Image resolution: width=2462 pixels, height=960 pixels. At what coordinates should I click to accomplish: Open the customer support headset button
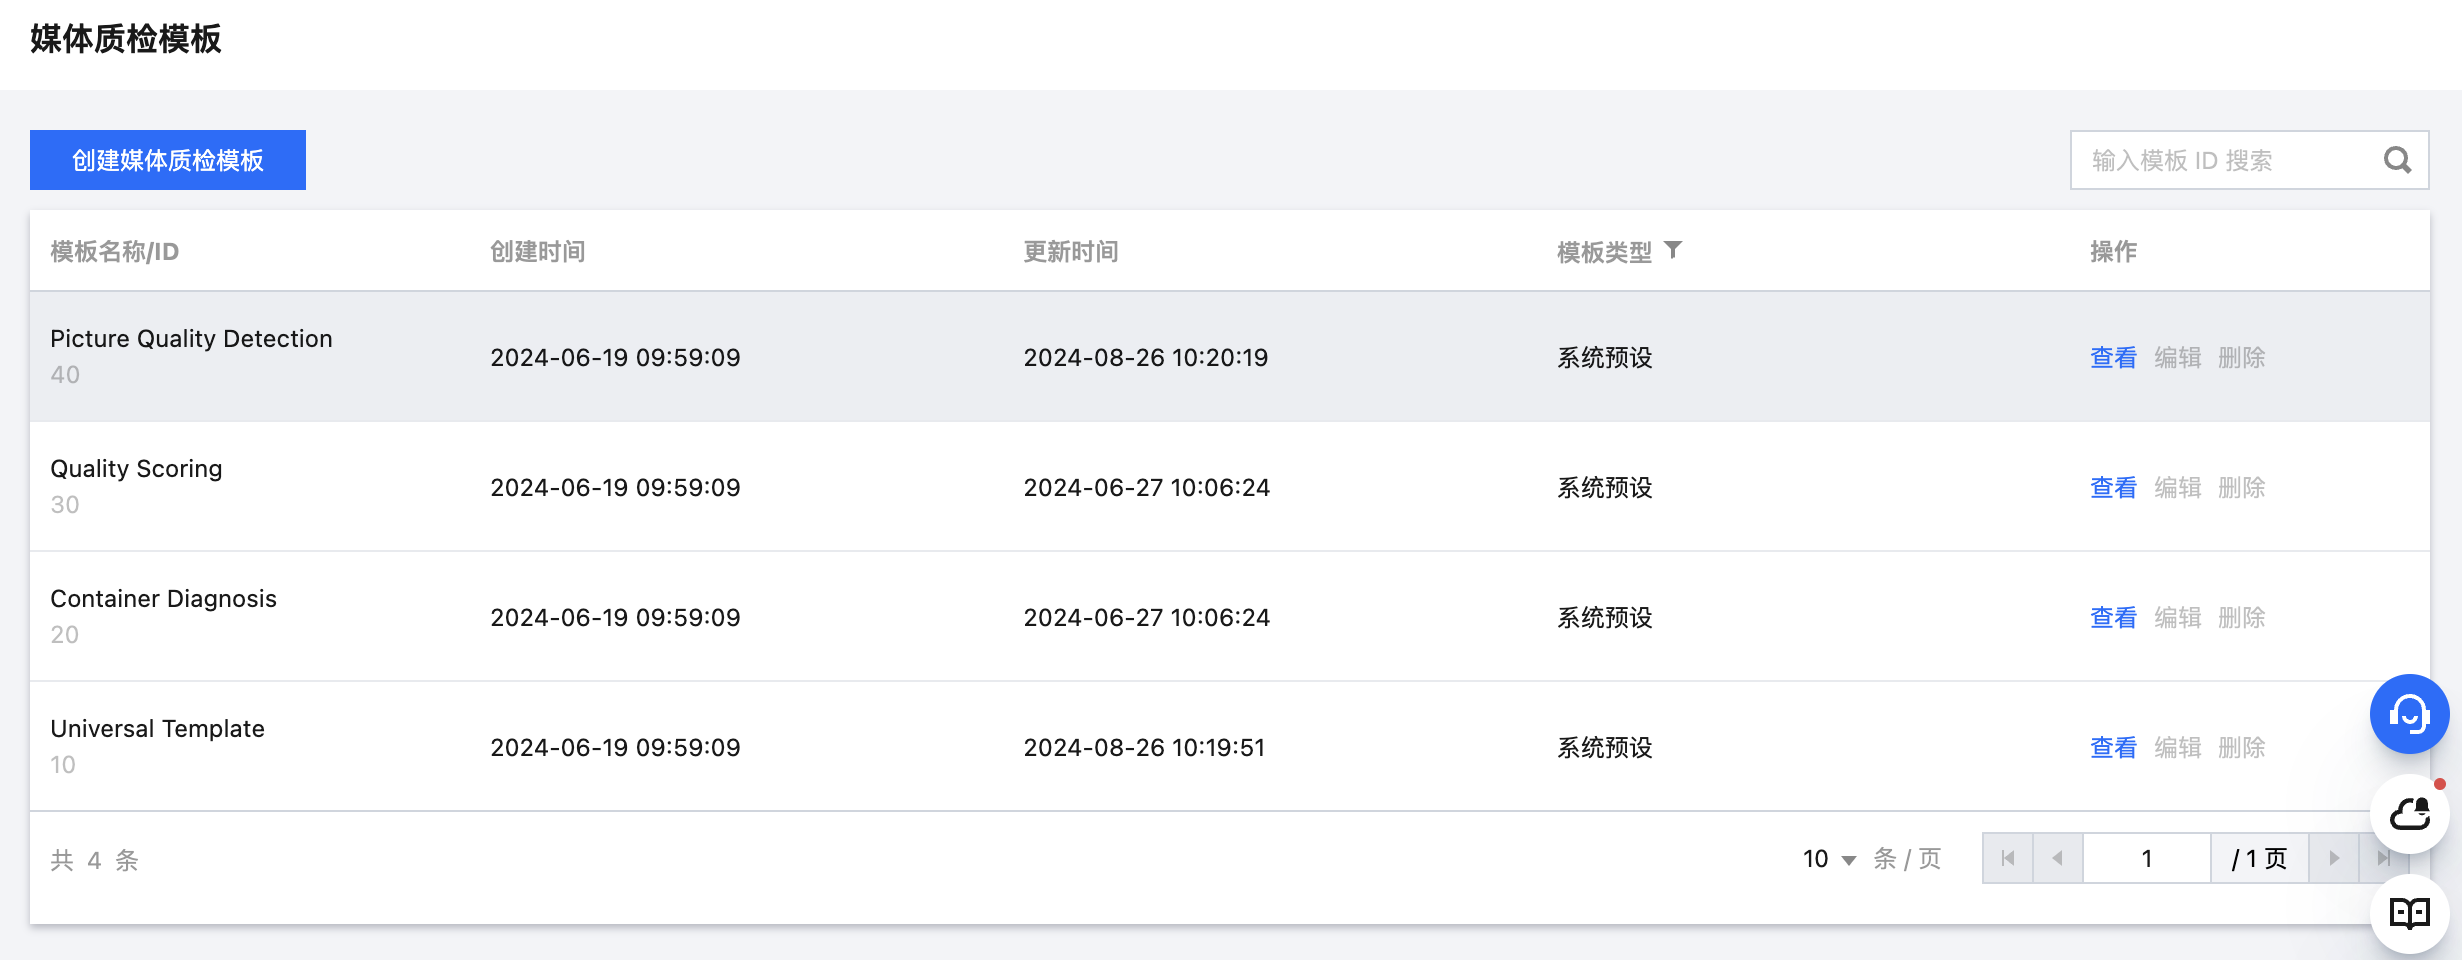tap(2409, 714)
